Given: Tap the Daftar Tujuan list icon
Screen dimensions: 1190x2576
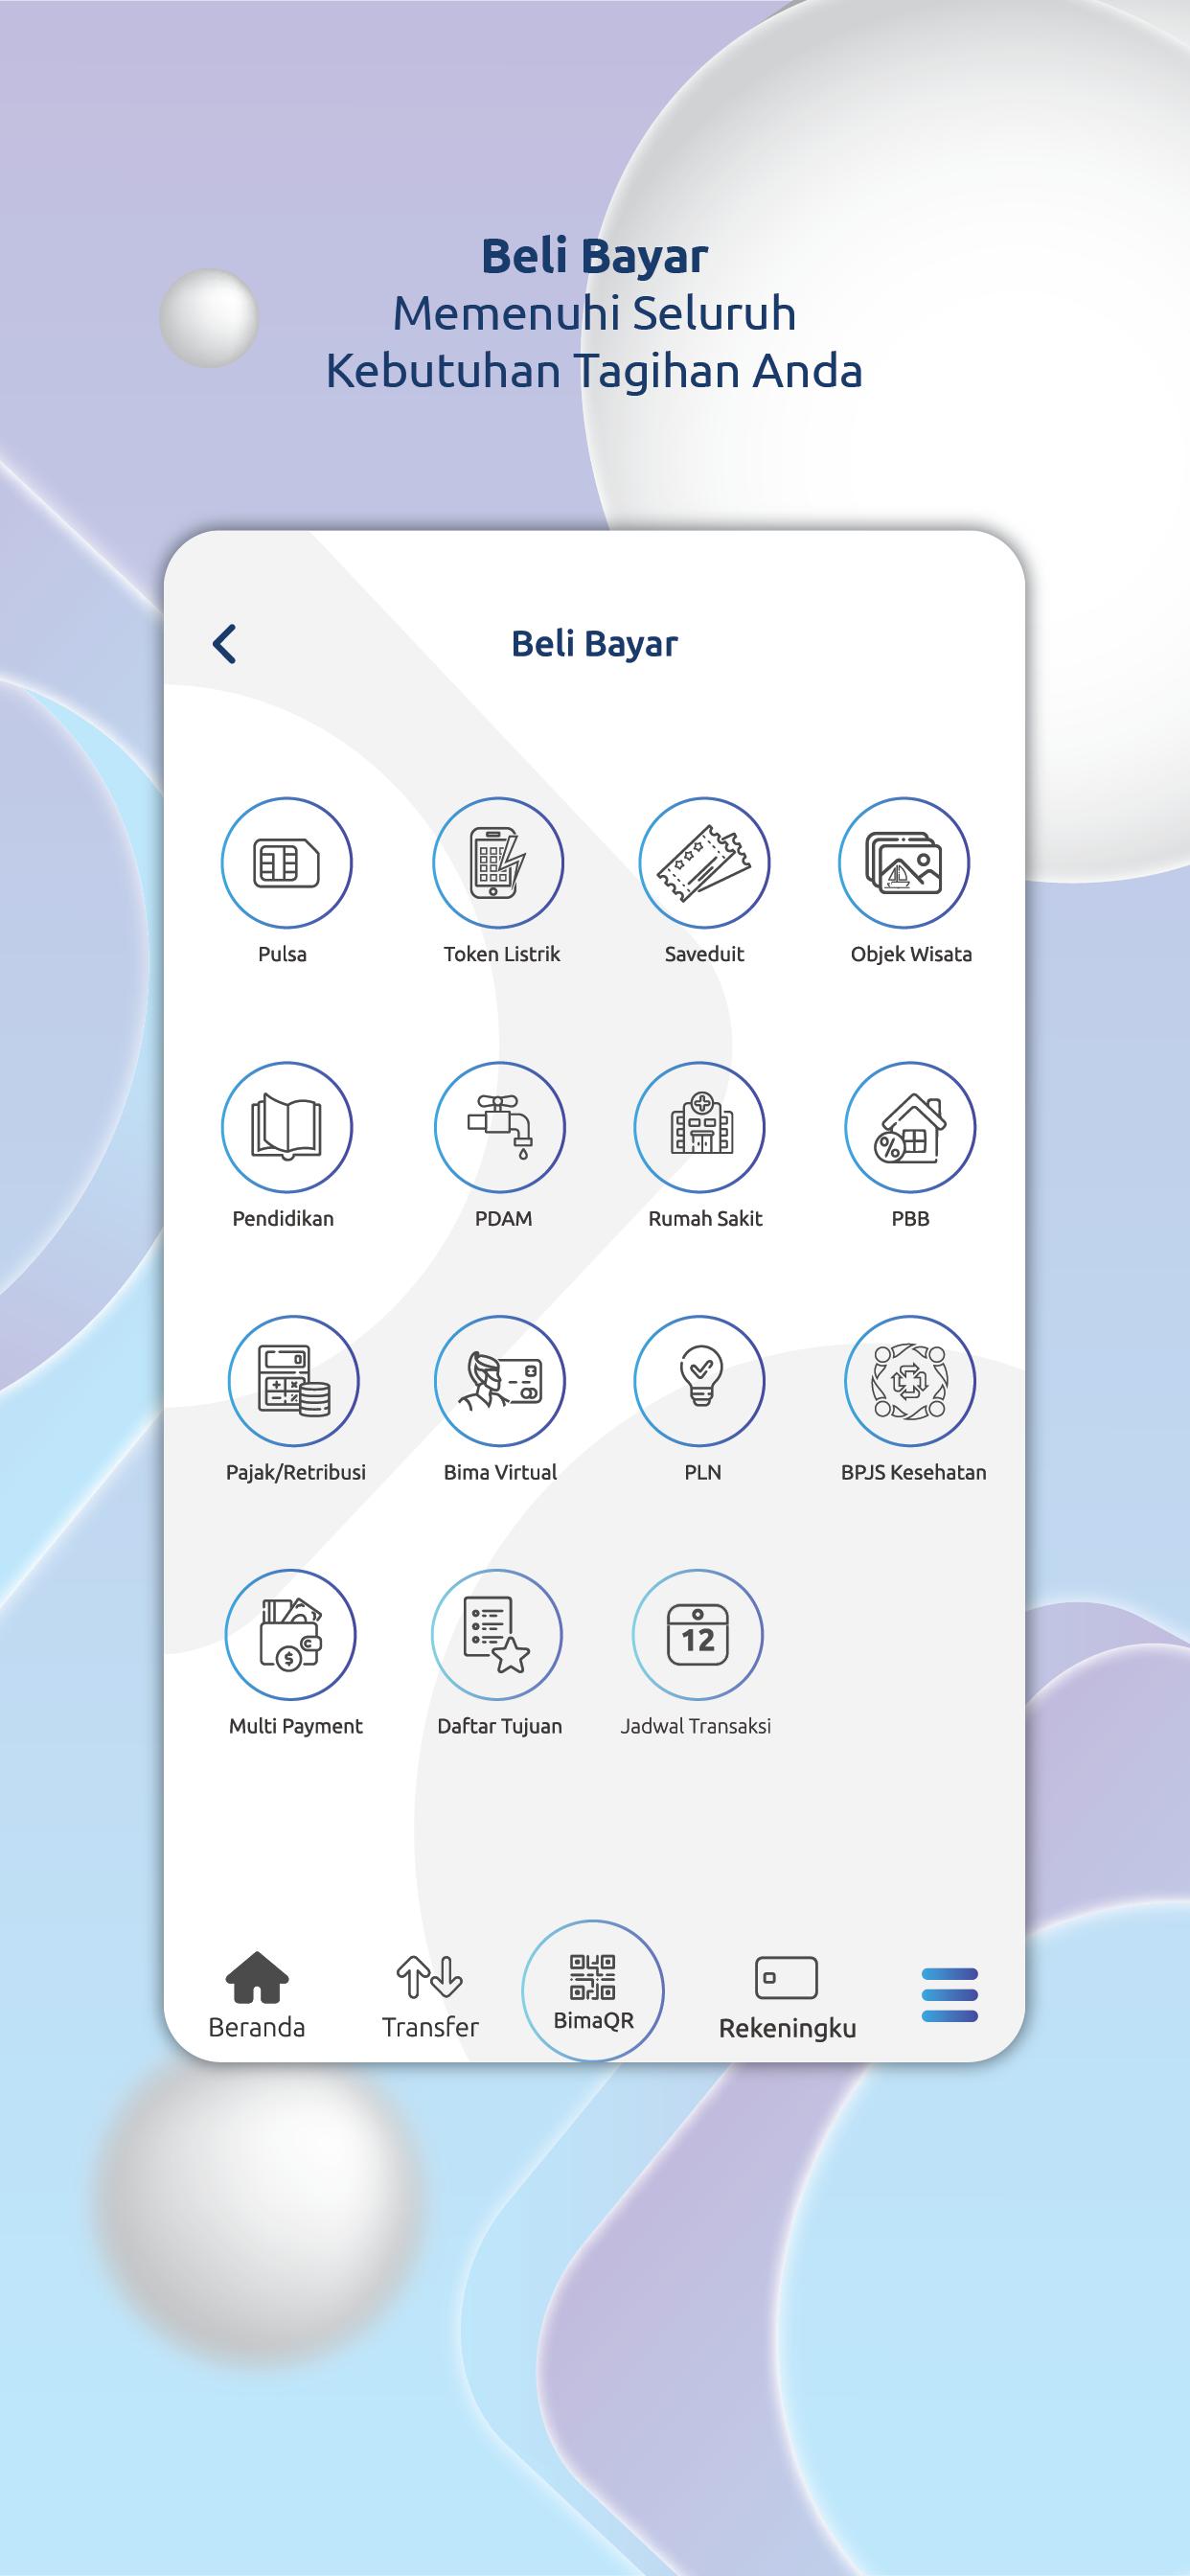Looking at the screenshot, I should 497,1635.
